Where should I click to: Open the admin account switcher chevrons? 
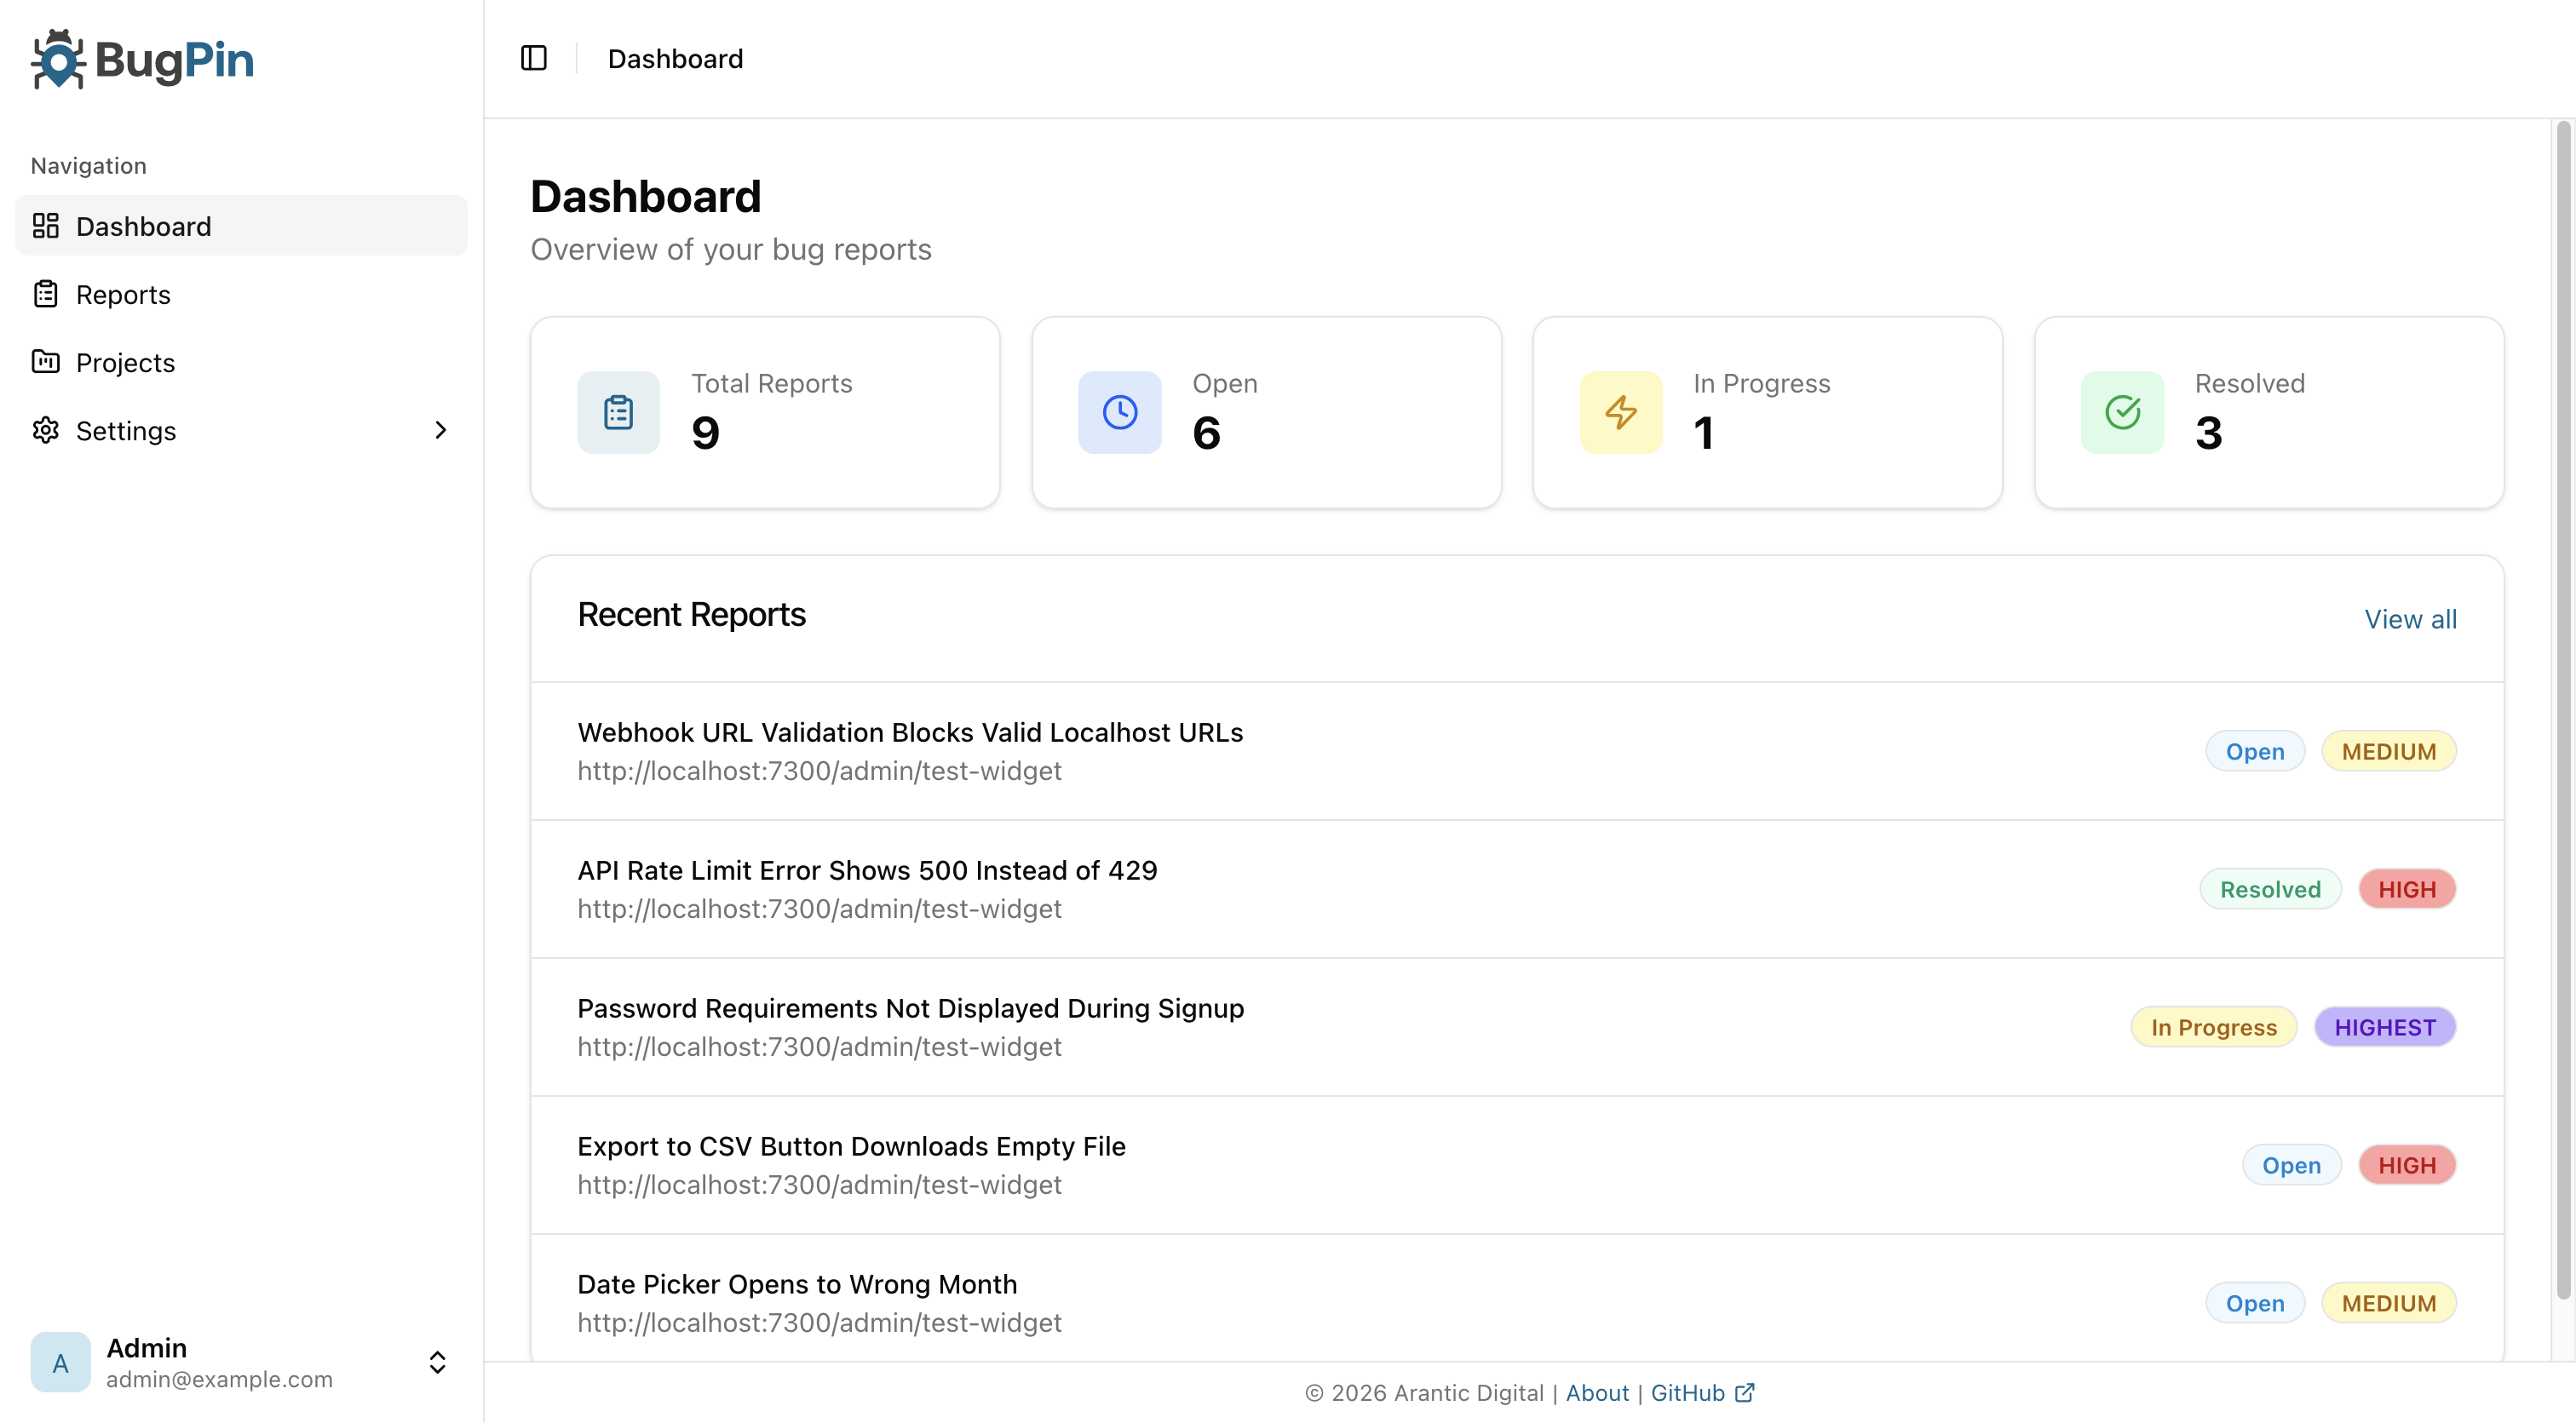click(x=437, y=1362)
